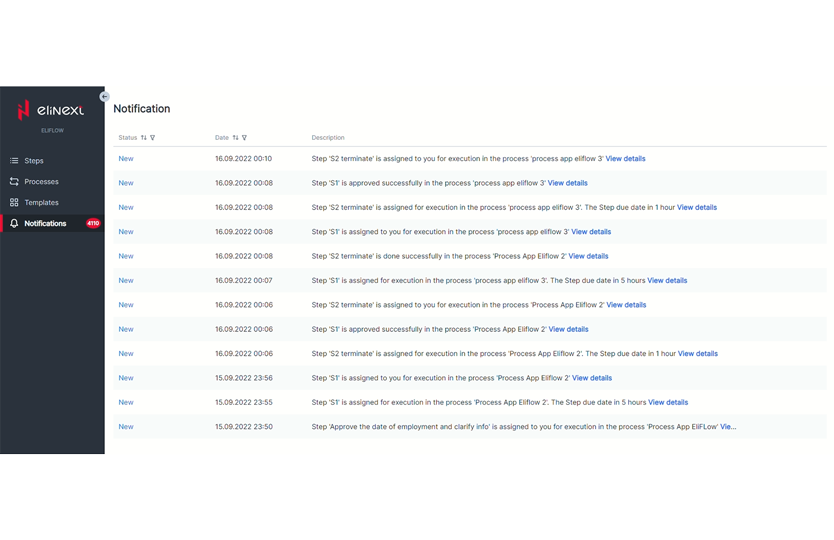Screen dimensions: 834x540
Task: Open the Steps menu item
Action: 34,161
